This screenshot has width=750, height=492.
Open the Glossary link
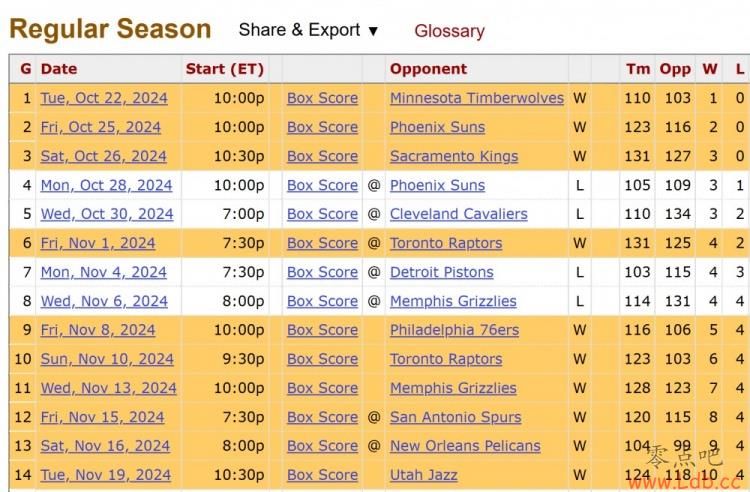449,31
